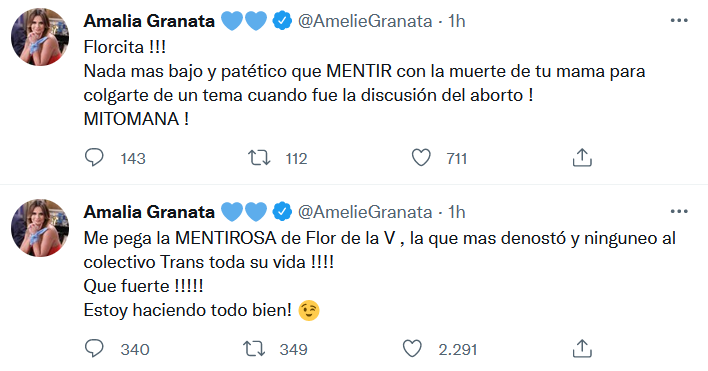Open Amalia Granata avatar in second tweet
Image resolution: width=708 pixels, height=371 pixels.
pos(40,228)
